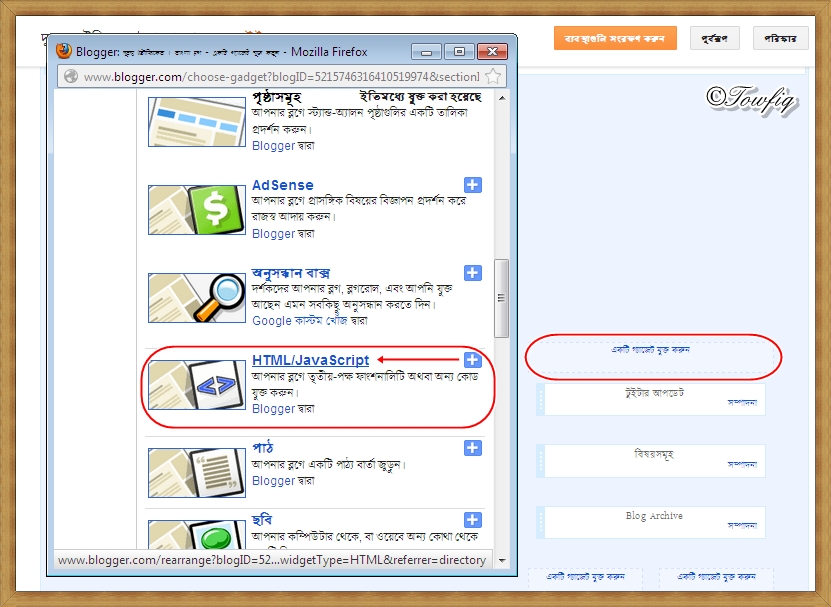Click the pages gadget thumbnail

click(x=197, y=121)
